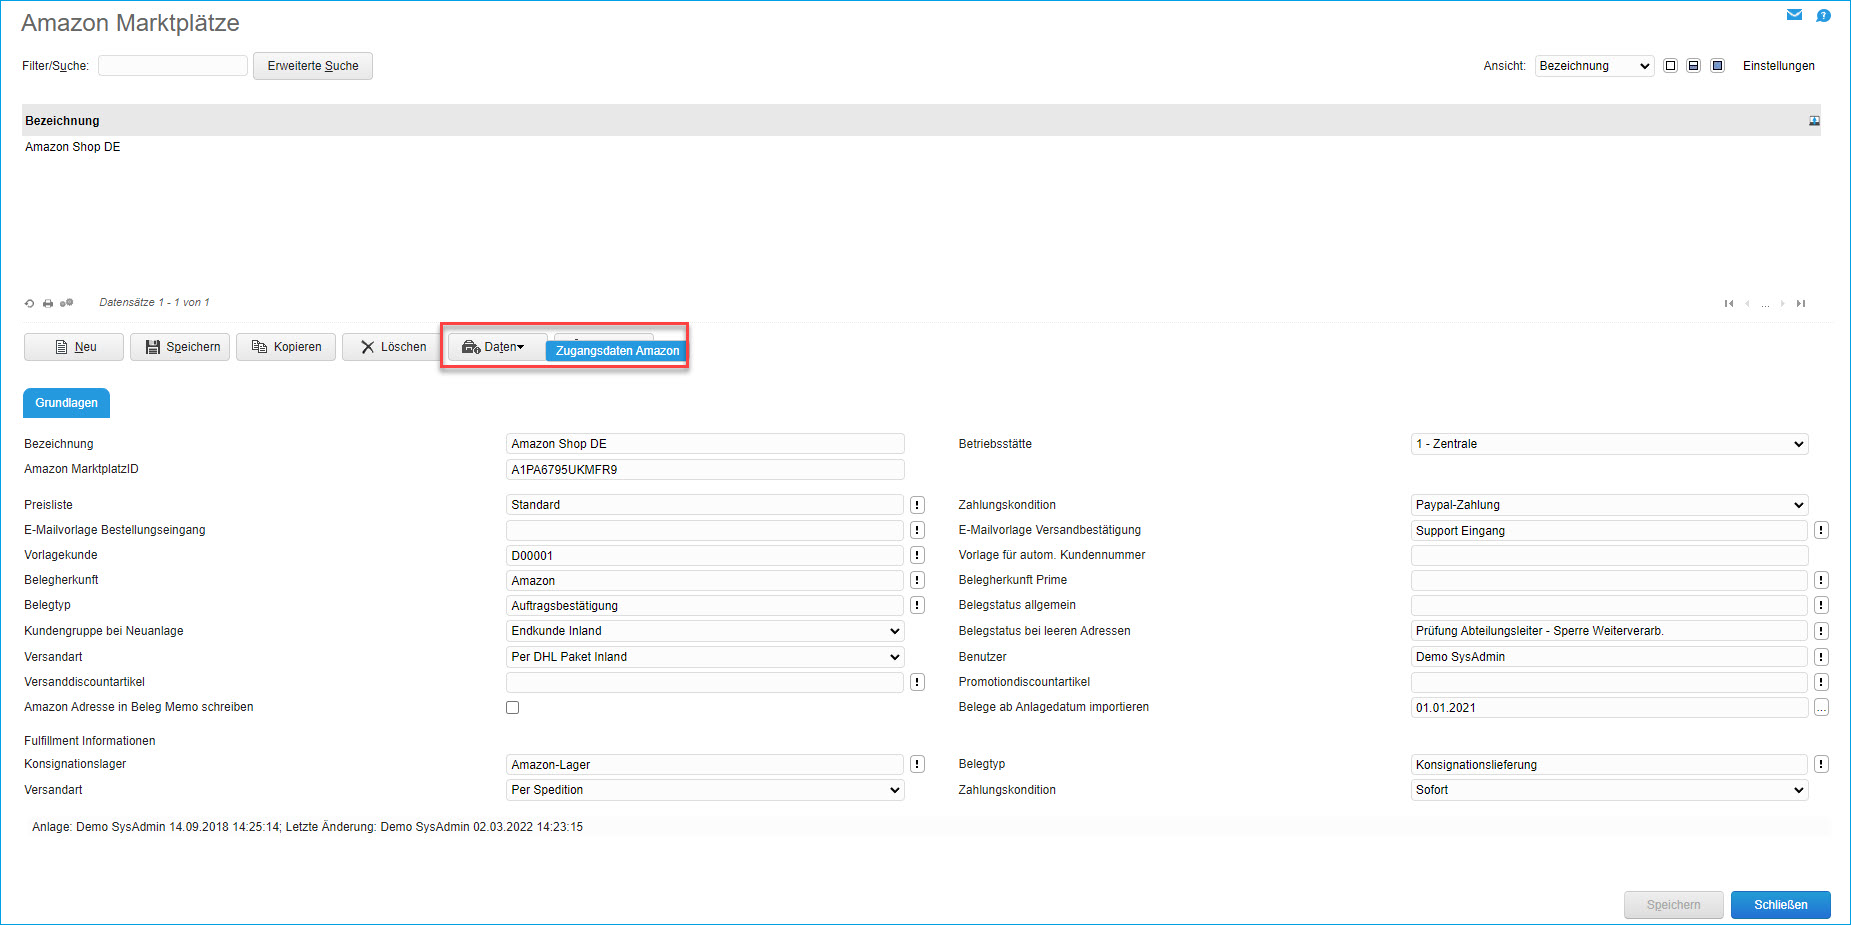The image size is (1851, 925).
Task: Click lookup icon beside Promotiondiscountartikel
Action: click(1821, 682)
